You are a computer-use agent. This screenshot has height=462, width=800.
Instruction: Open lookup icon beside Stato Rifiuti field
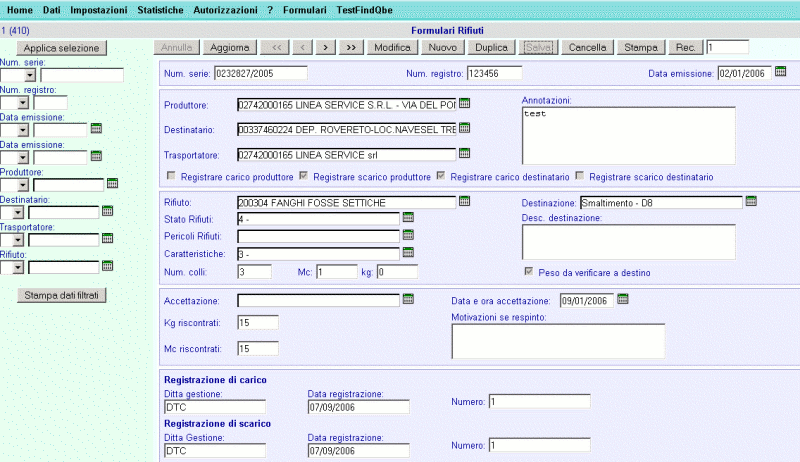(408, 218)
